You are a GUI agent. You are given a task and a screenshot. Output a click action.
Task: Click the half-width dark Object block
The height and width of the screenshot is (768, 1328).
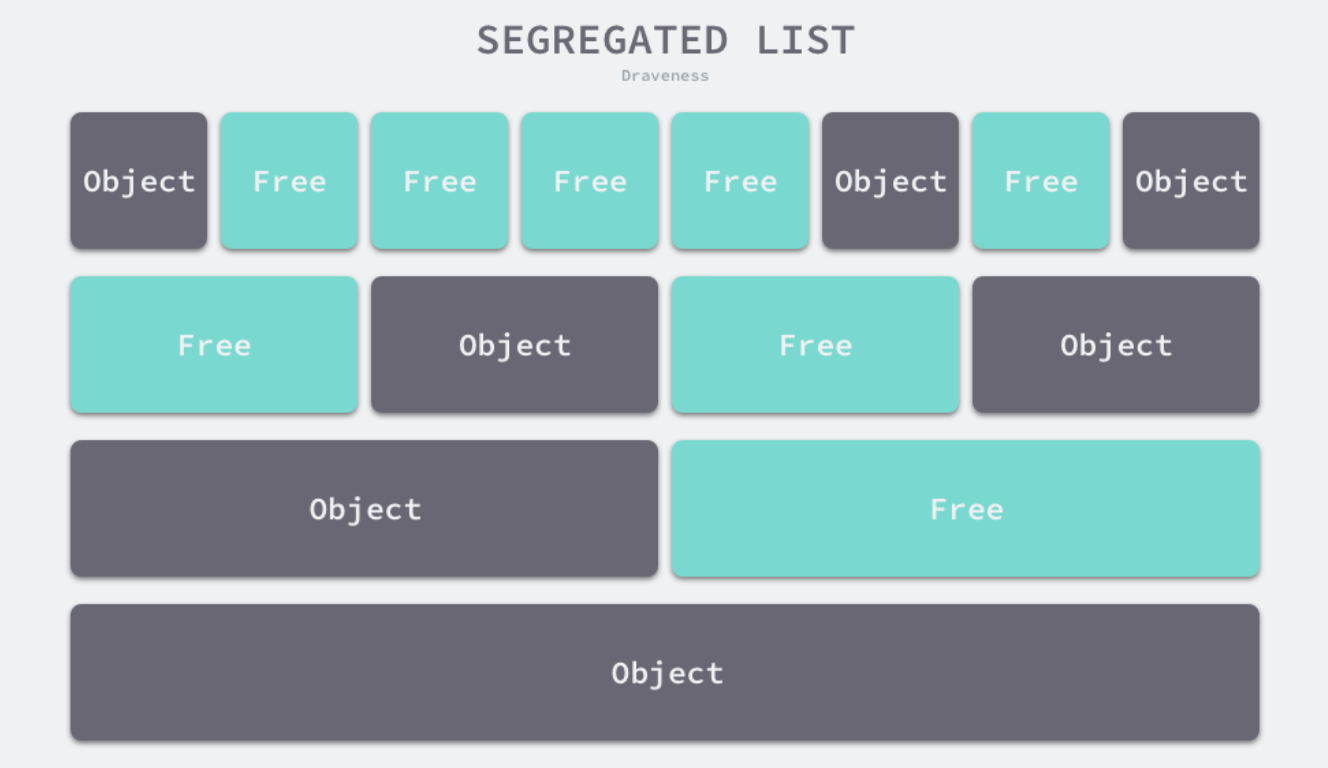364,509
